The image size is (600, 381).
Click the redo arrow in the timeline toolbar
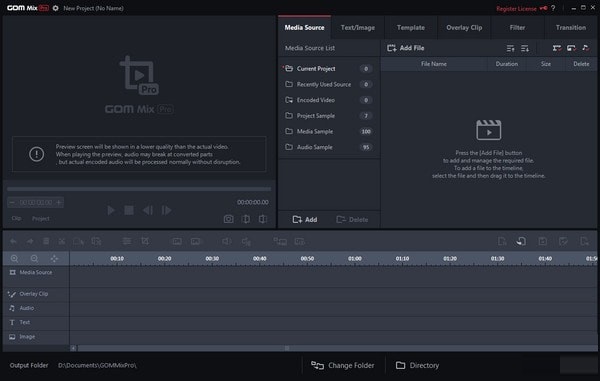click(x=30, y=241)
